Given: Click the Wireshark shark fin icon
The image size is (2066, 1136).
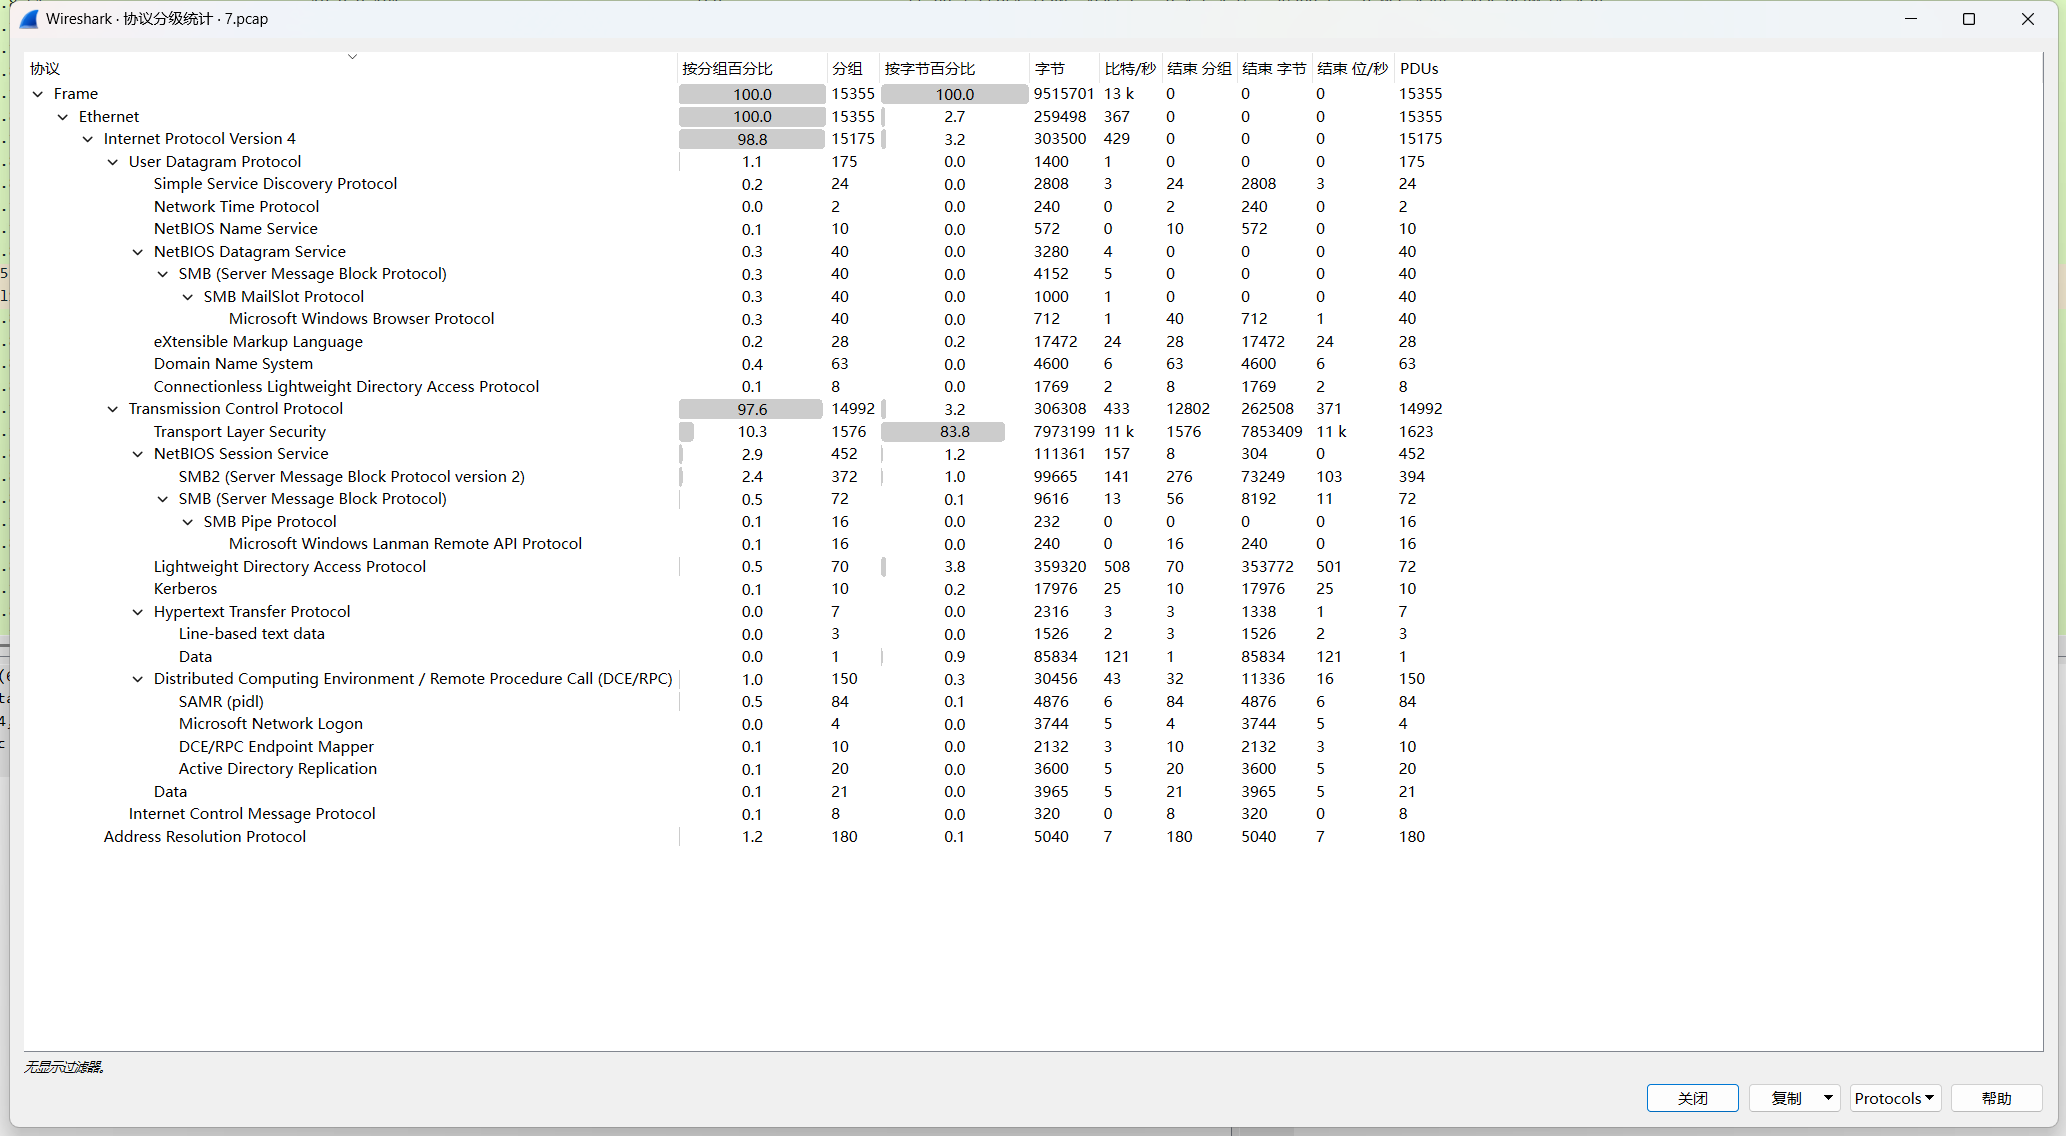Looking at the screenshot, I should tap(29, 19).
